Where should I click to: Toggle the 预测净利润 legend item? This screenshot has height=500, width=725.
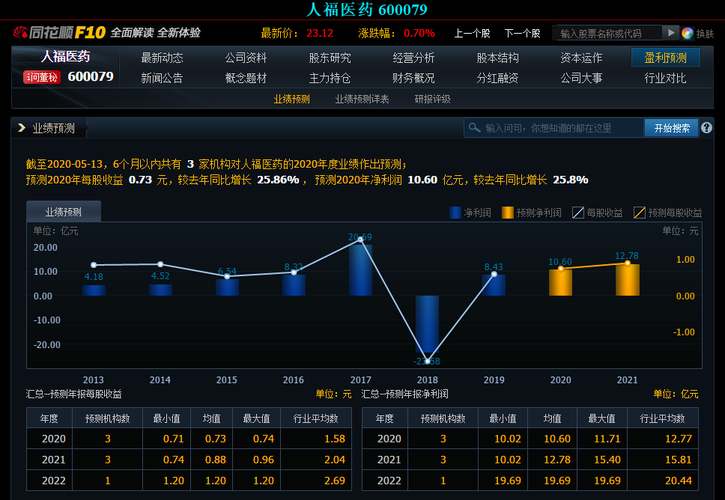pos(531,213)
